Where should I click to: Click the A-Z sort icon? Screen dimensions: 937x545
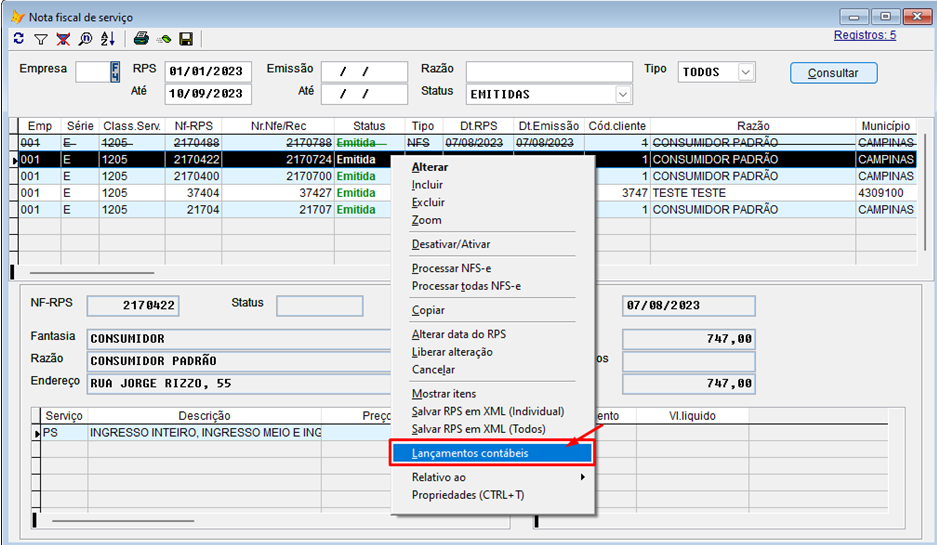pyautogui.click(x=107, y=39)
